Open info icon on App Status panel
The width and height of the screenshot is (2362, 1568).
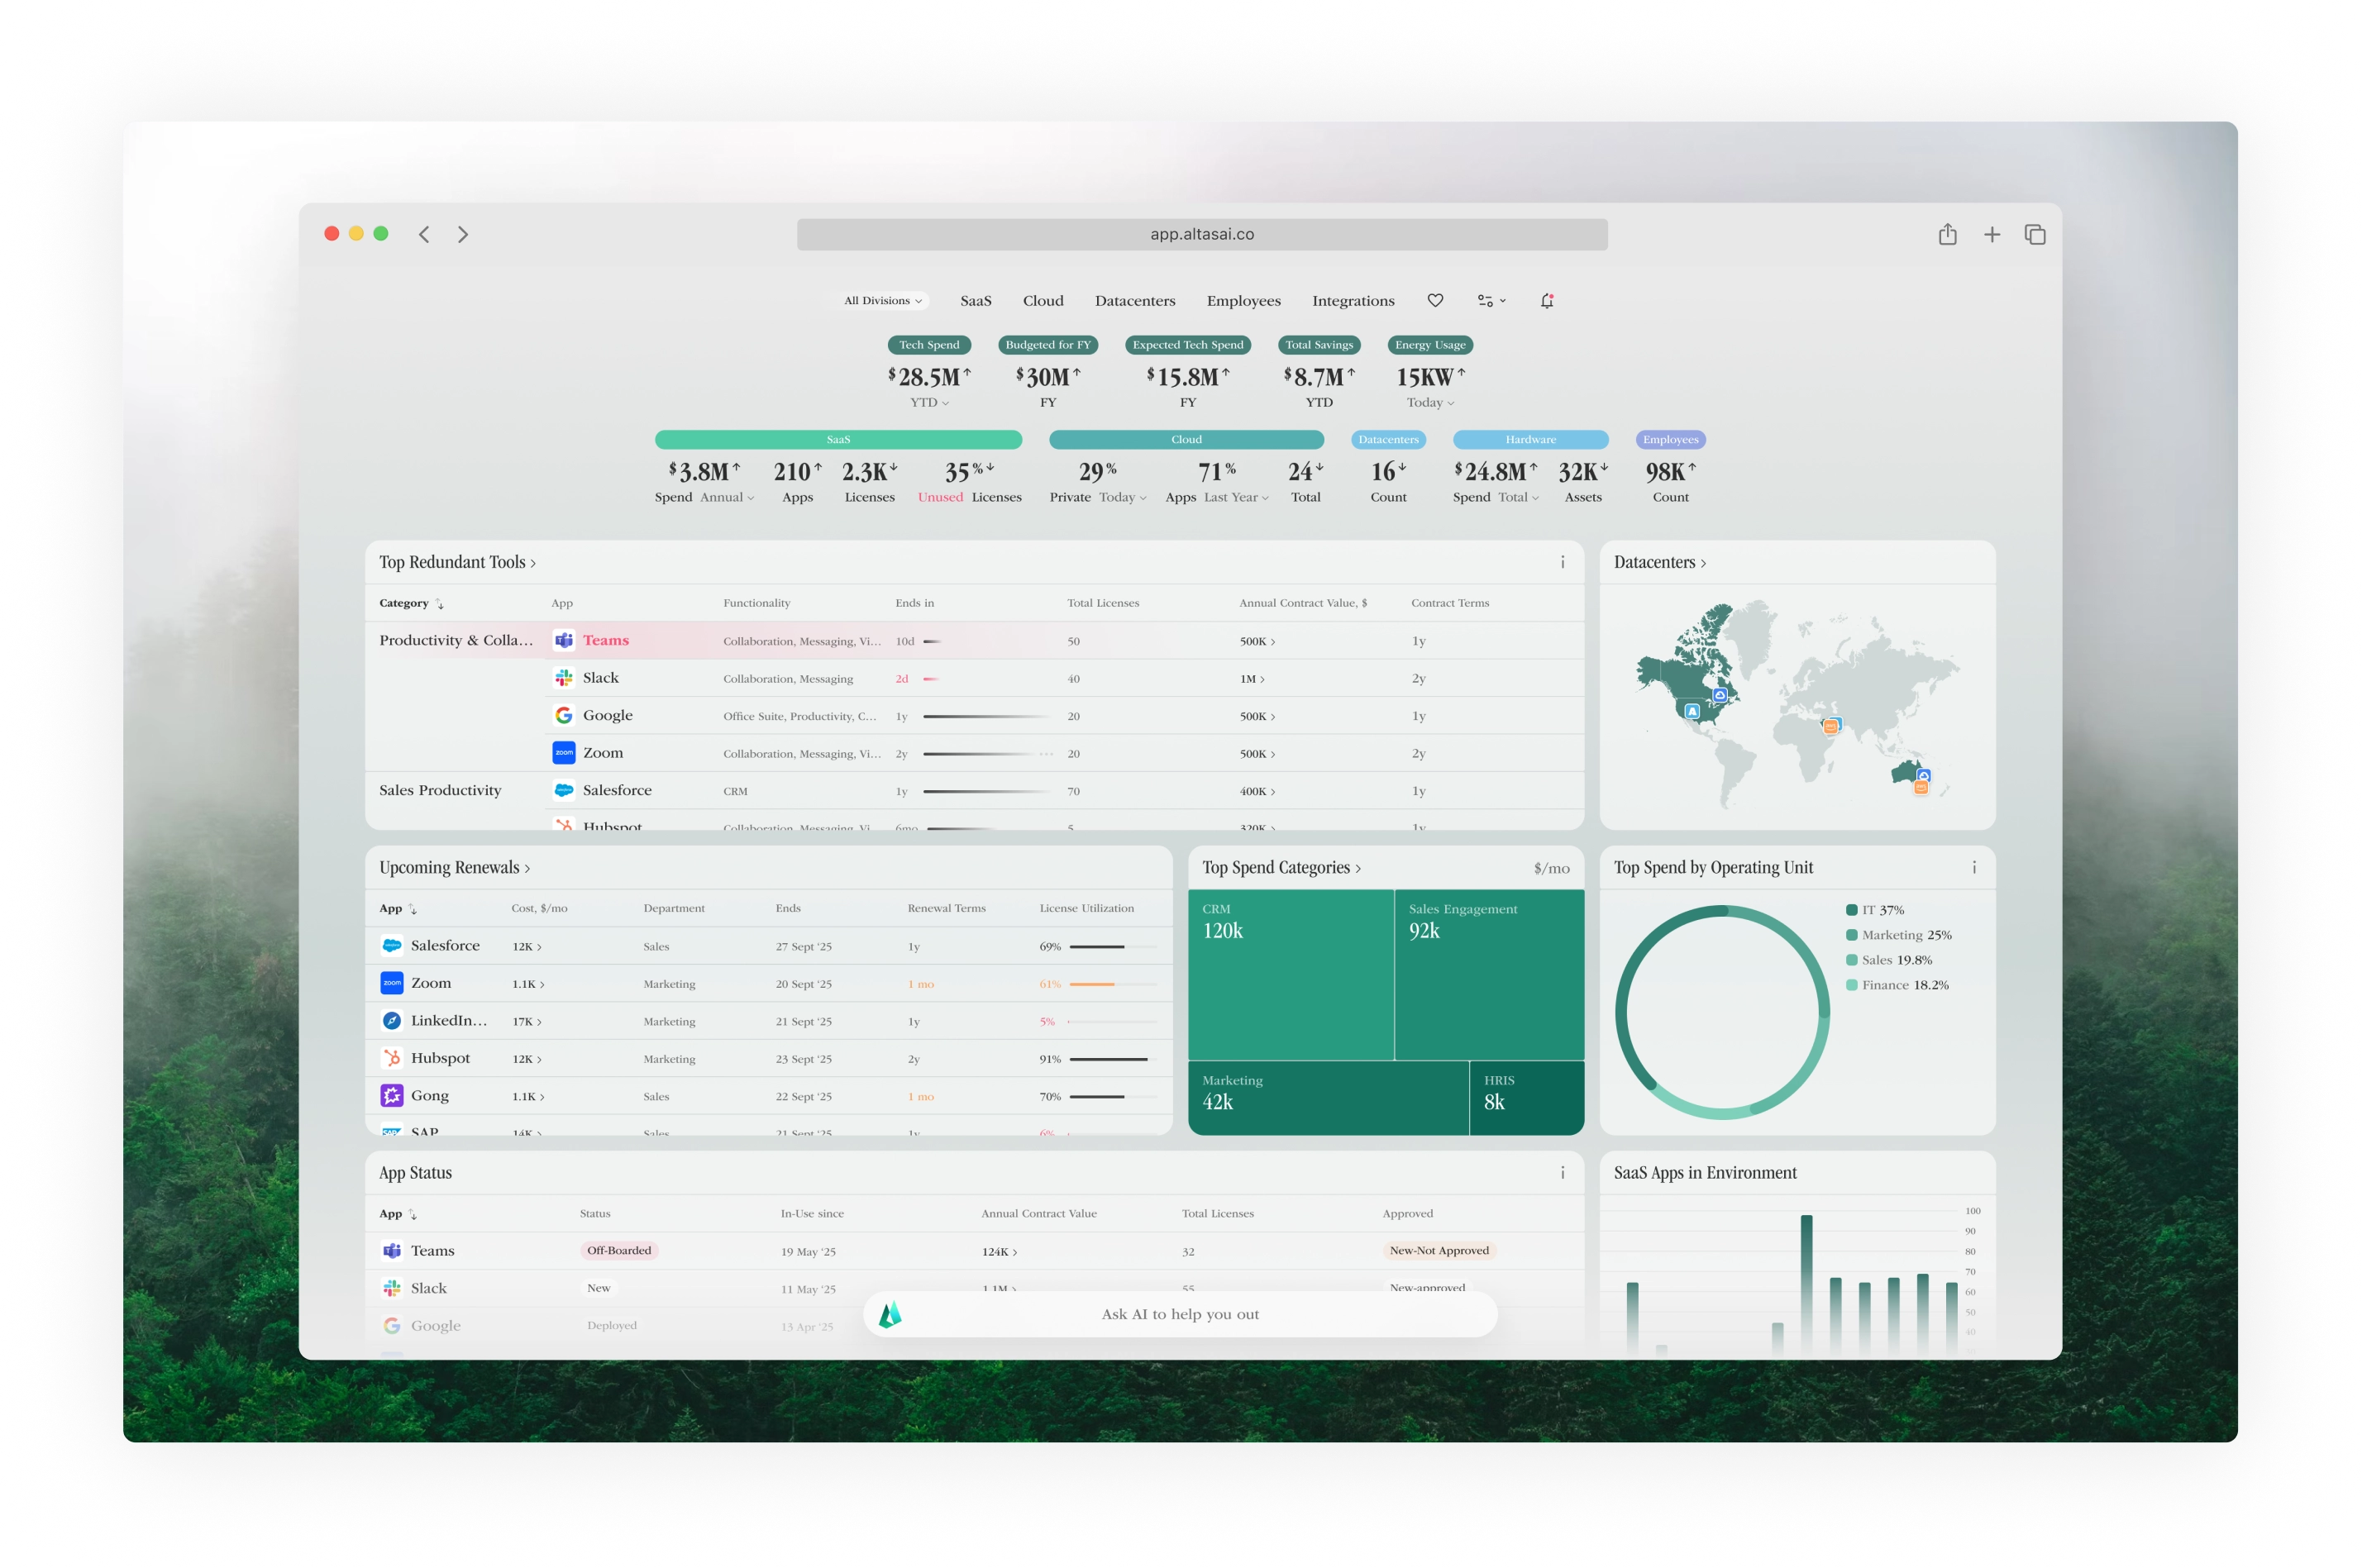pyautogui.click(x=1562, y=1172)
